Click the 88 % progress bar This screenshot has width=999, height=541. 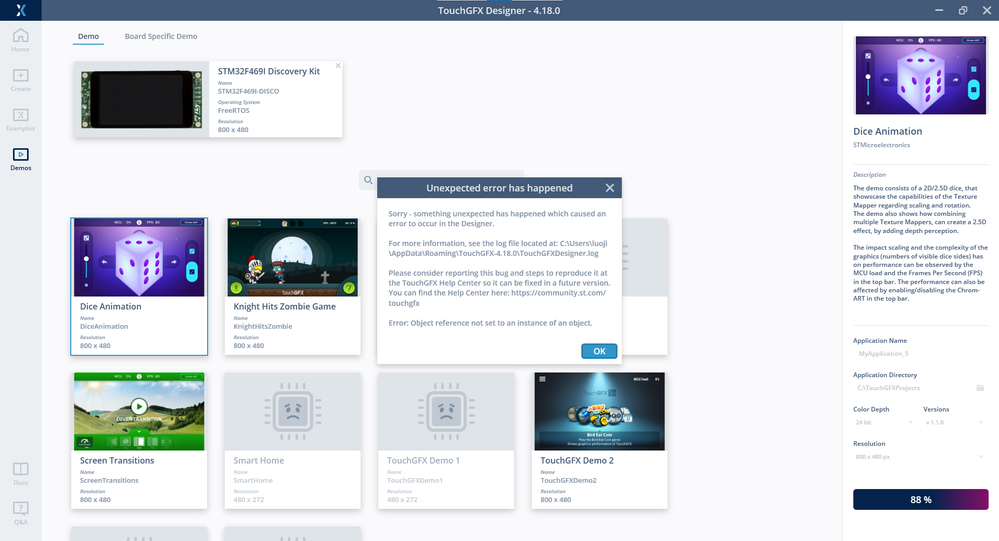click(x=921, y=500)
